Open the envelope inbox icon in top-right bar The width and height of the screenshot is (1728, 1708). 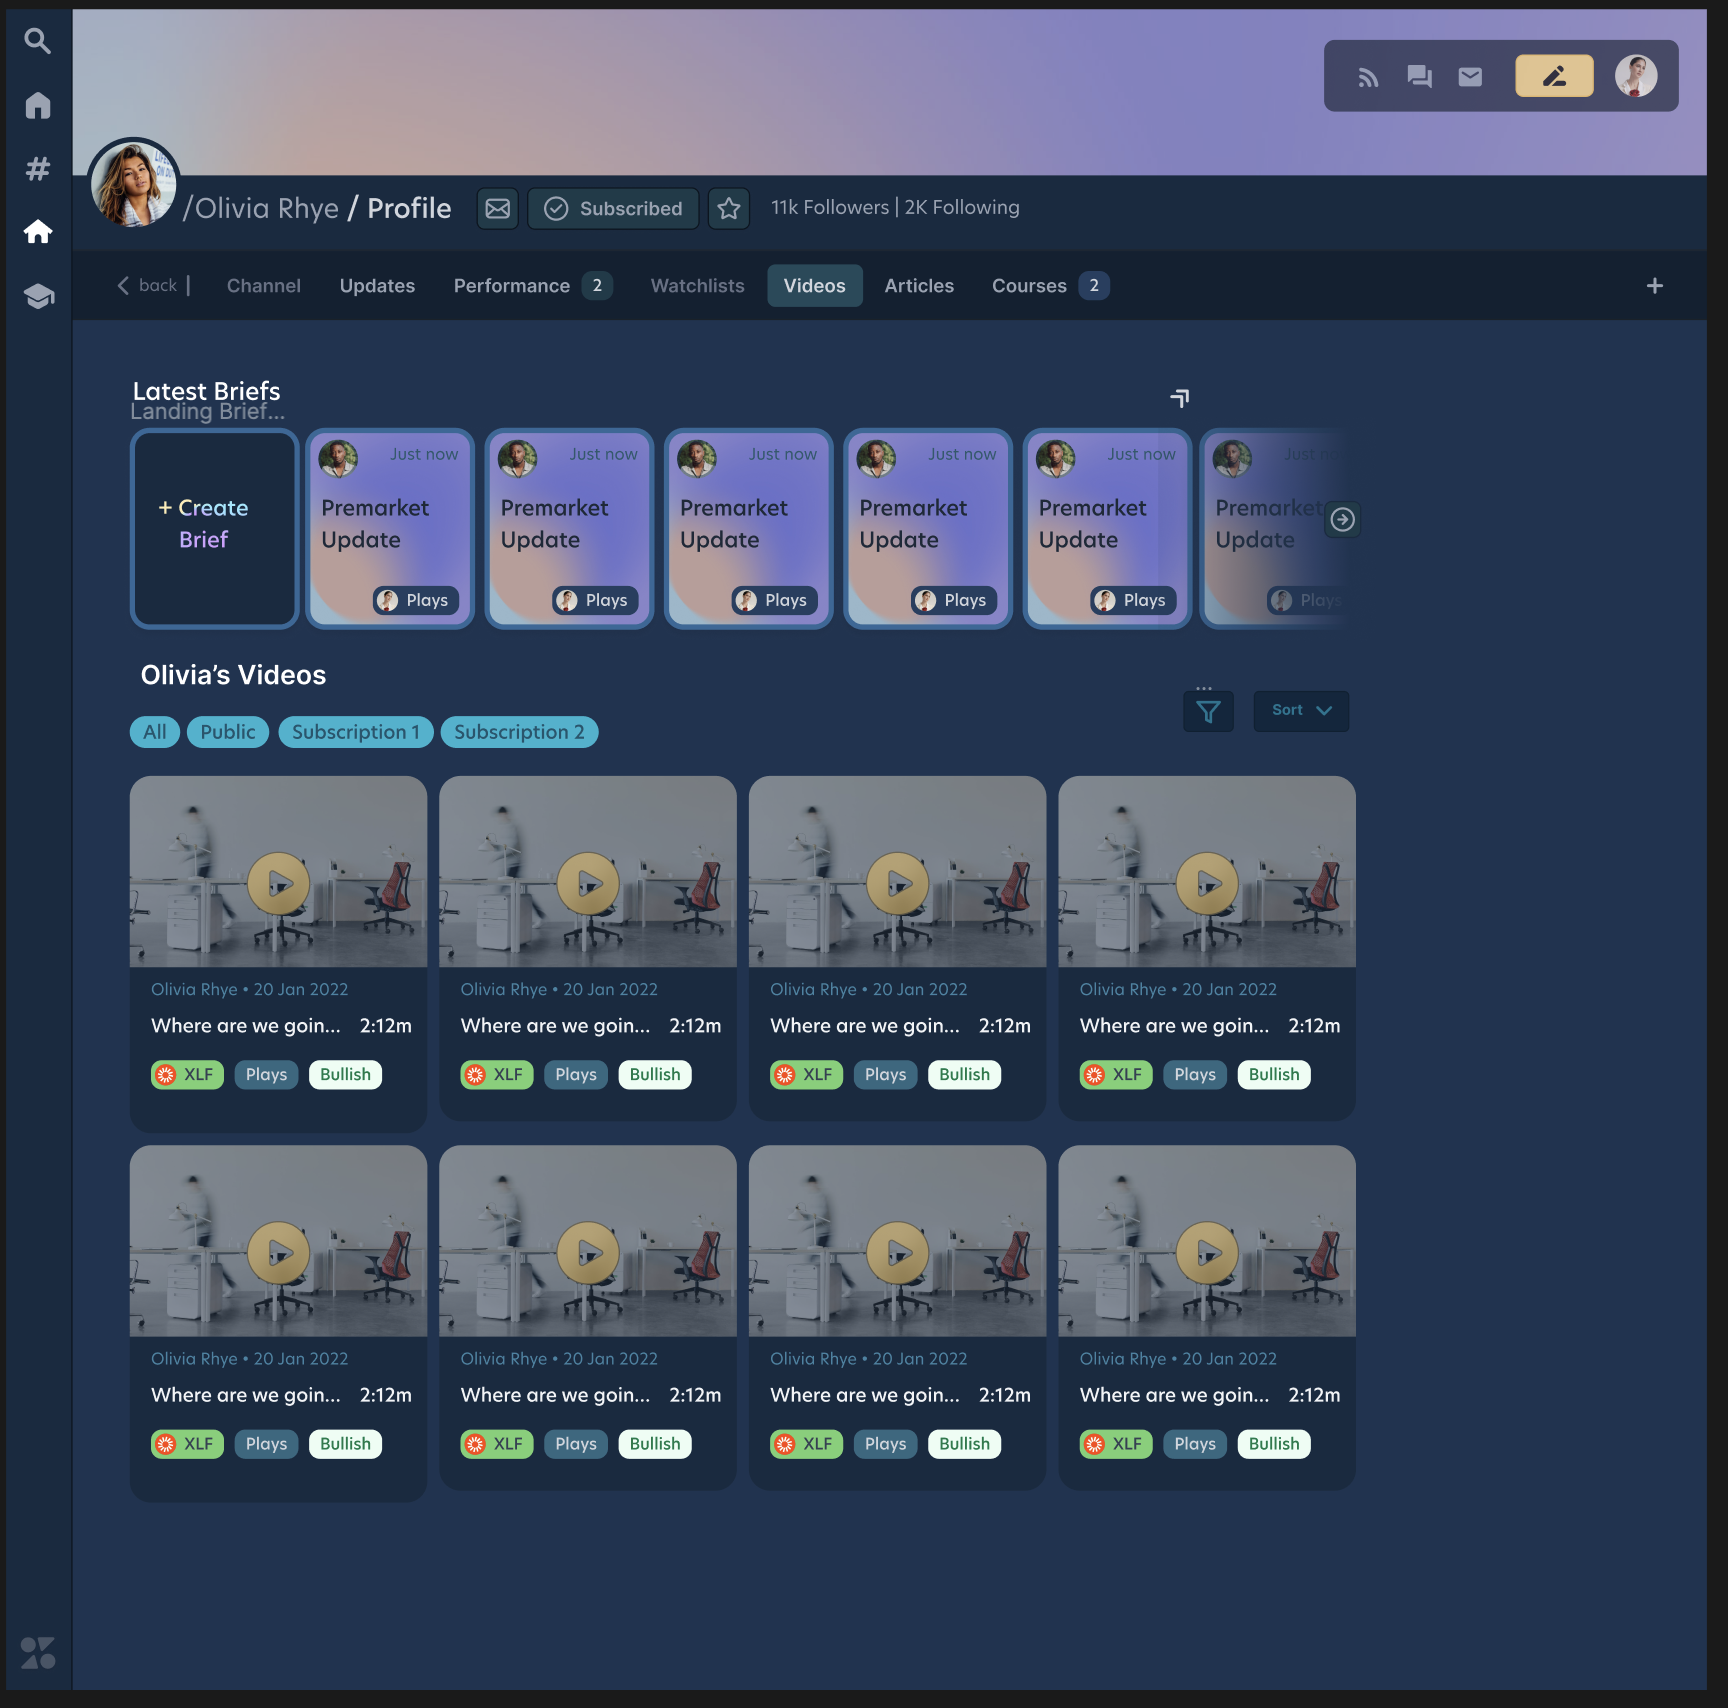pos(1470,77)
